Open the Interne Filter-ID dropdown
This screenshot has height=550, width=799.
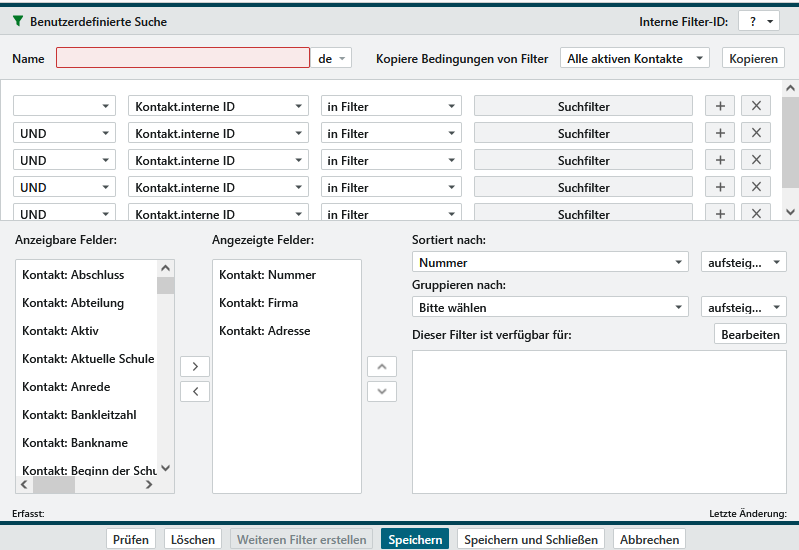(759, 21)
